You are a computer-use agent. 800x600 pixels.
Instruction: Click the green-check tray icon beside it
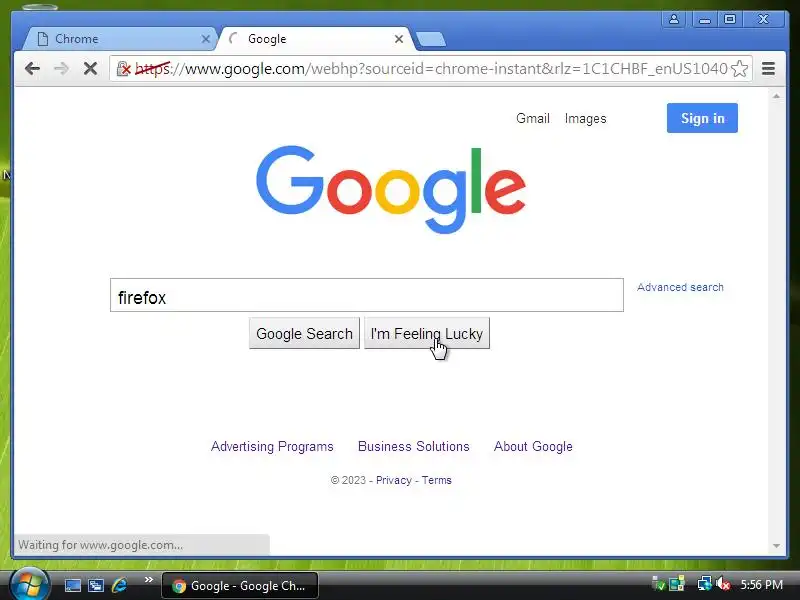(659, 584)
